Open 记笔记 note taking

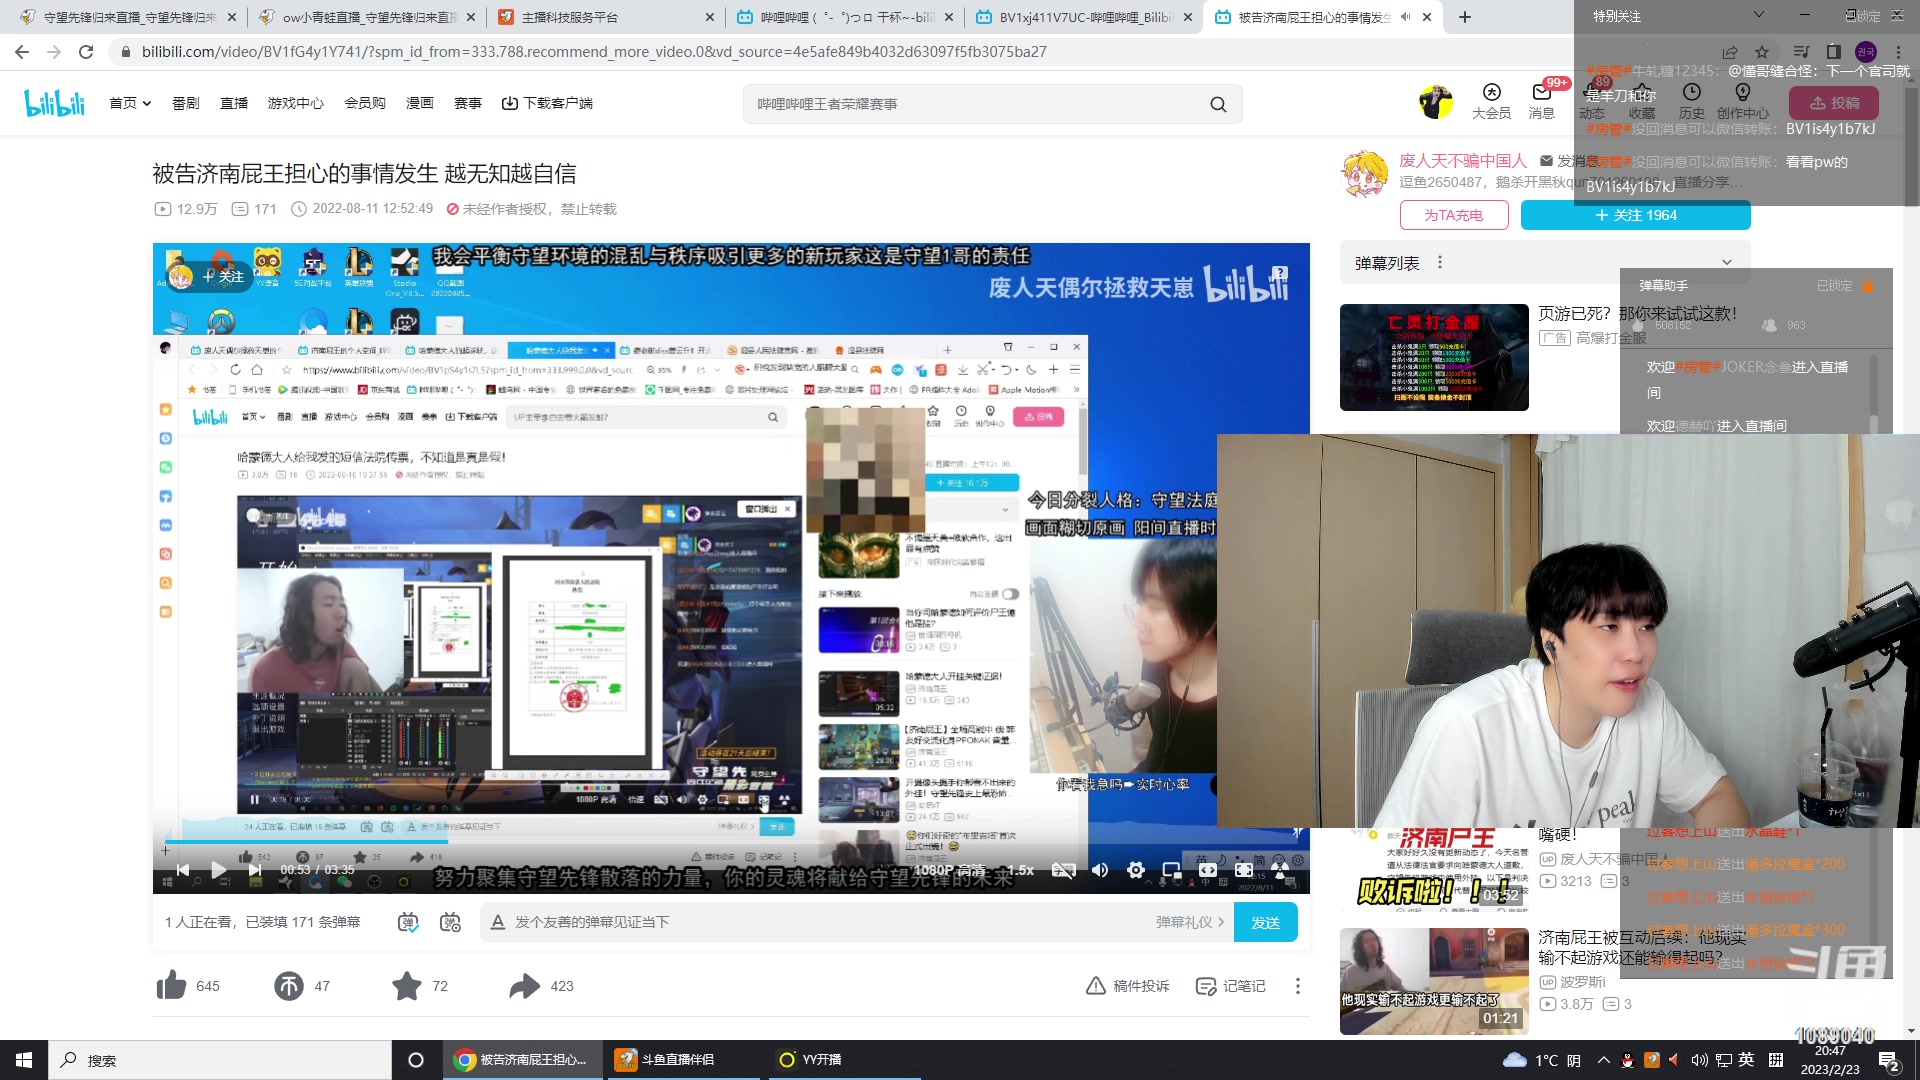pos(1231,986)
